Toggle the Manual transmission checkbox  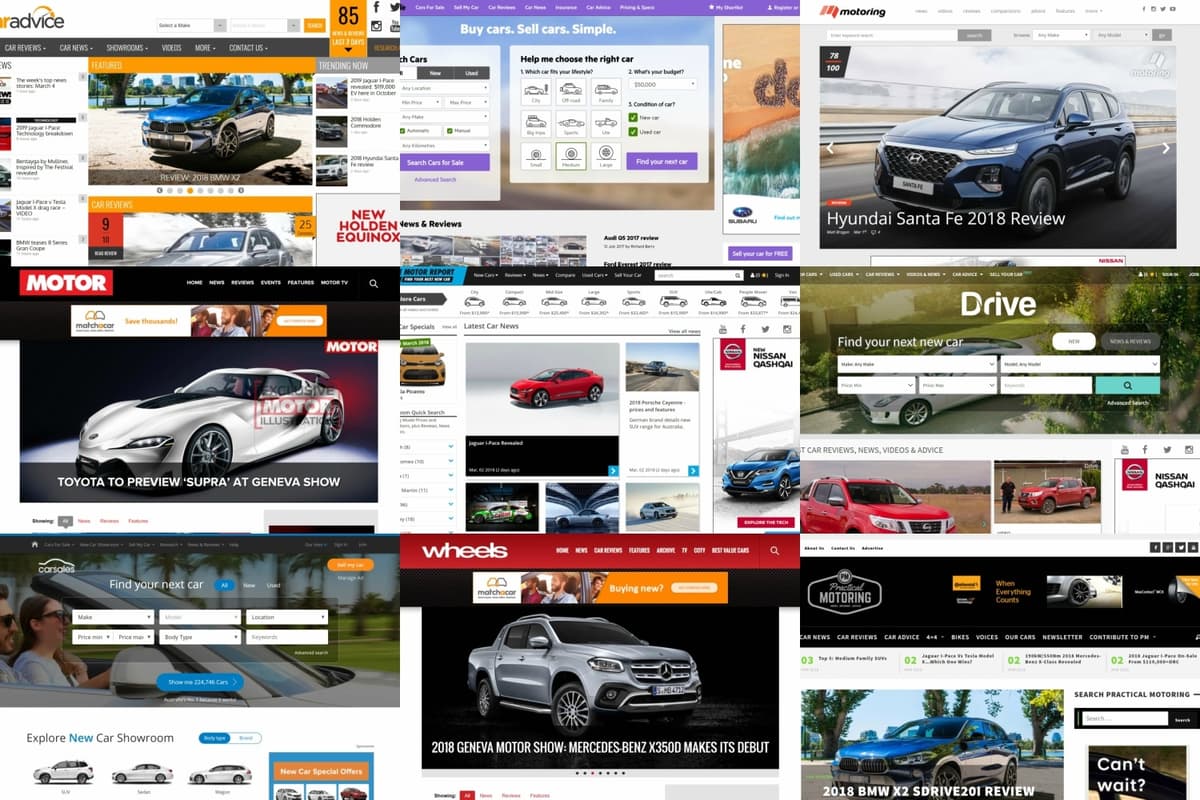448,130
